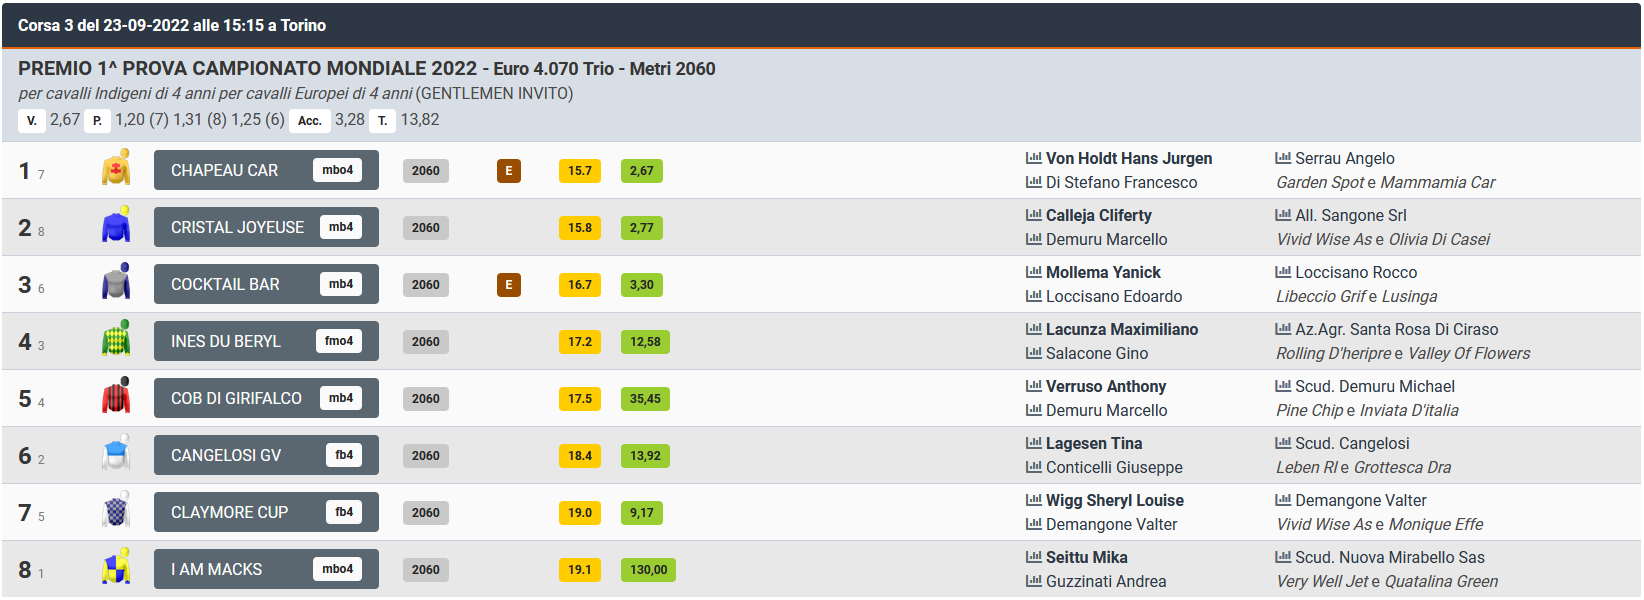Open the CHAPEAU CAR horse button

click(266, 170)
